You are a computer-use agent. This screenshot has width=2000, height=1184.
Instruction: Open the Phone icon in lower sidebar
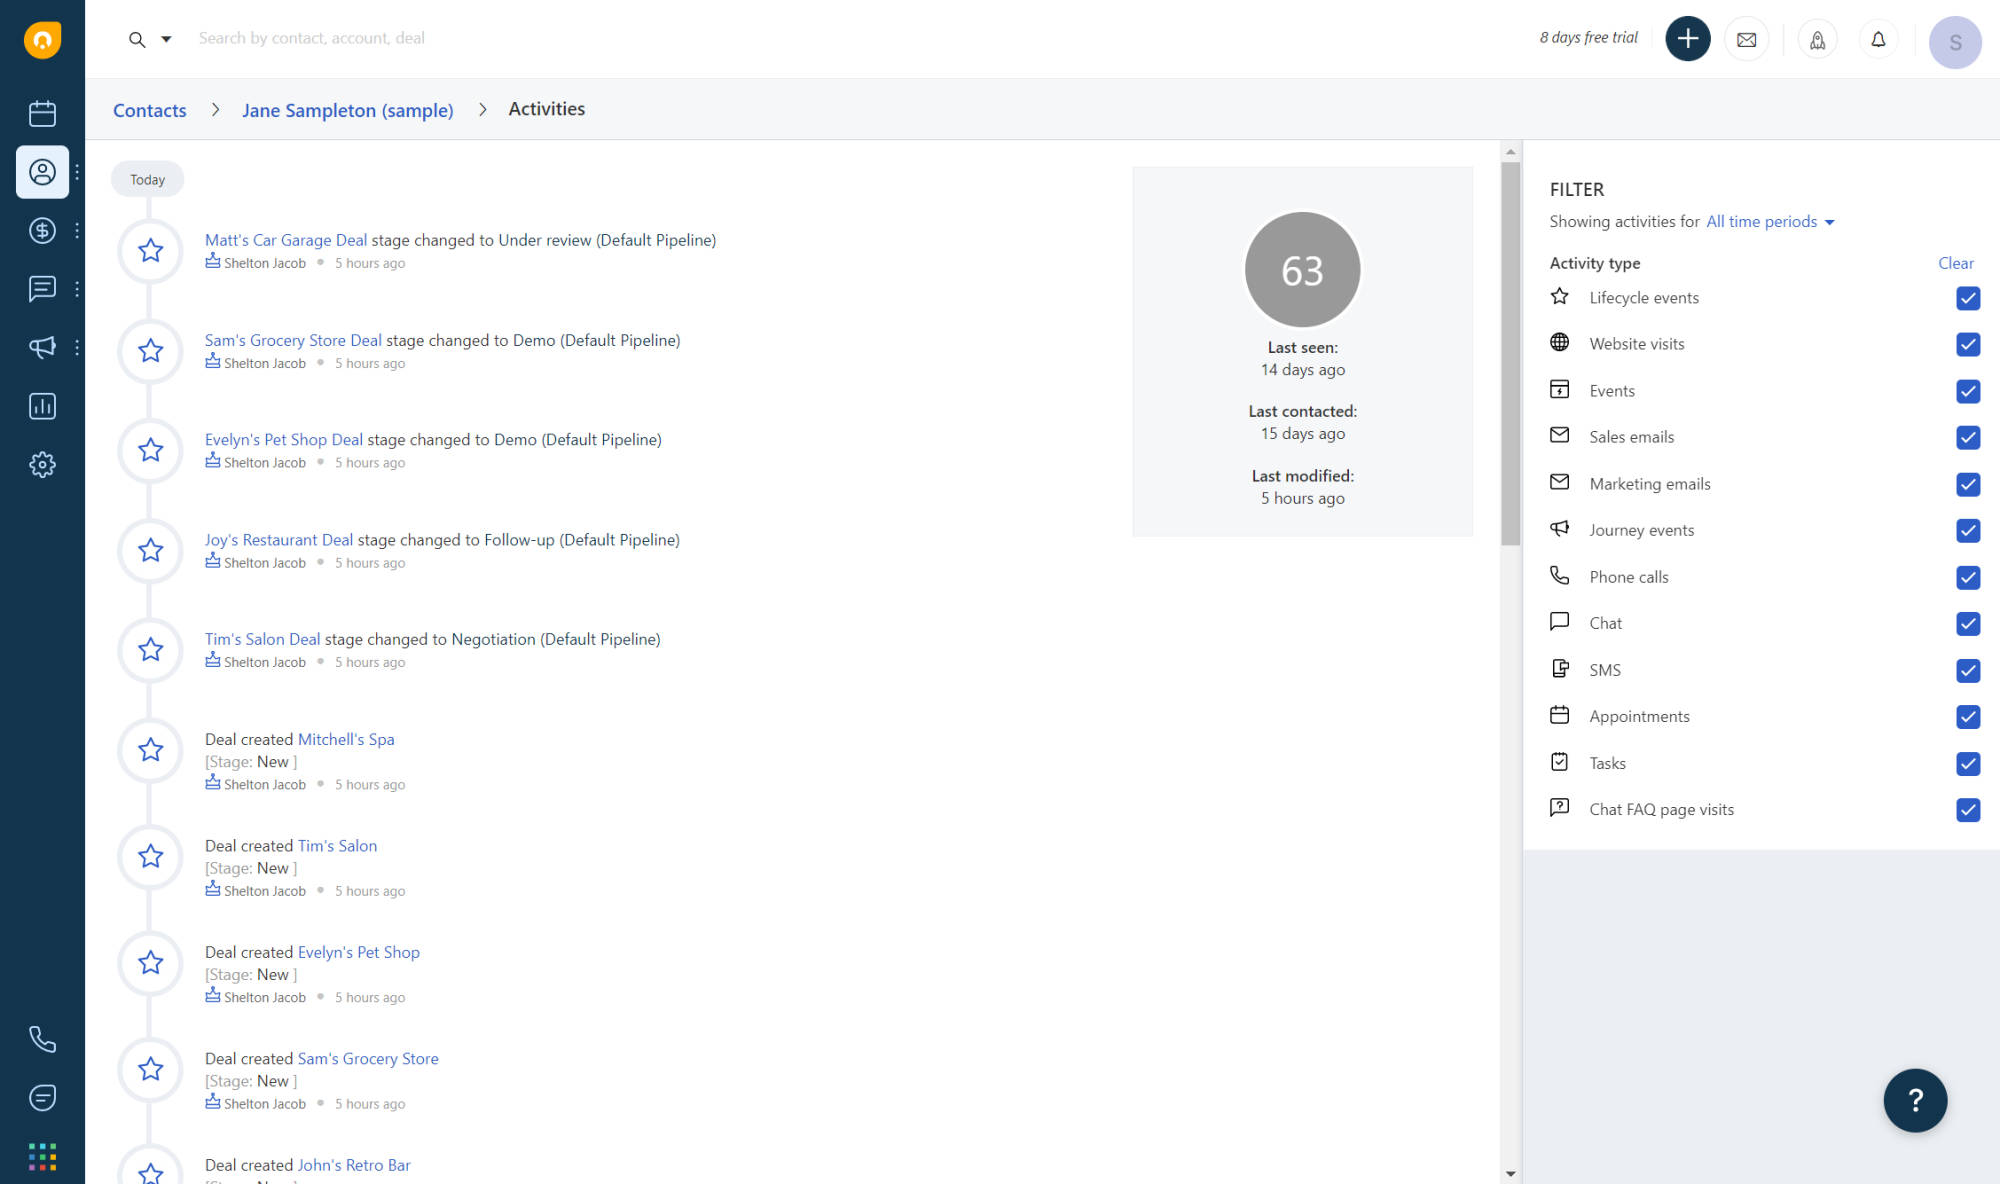(x=42, y=1039)
